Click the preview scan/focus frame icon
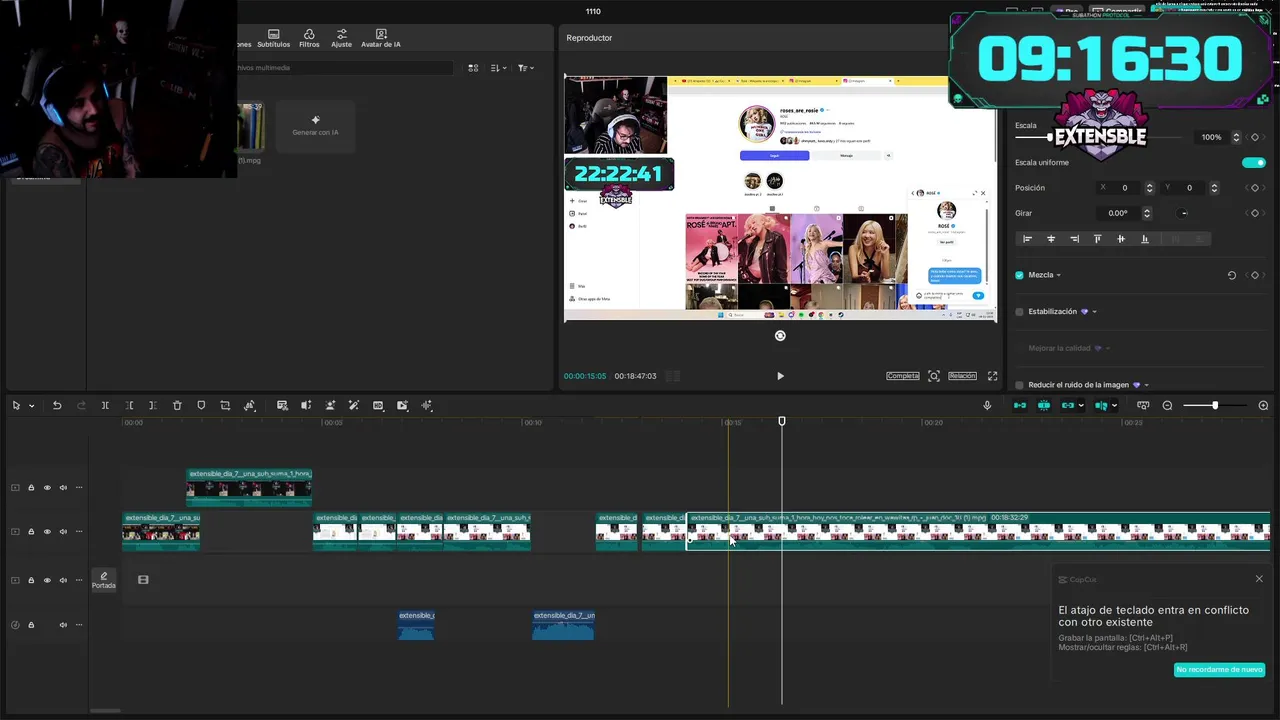 coord(933,376)
